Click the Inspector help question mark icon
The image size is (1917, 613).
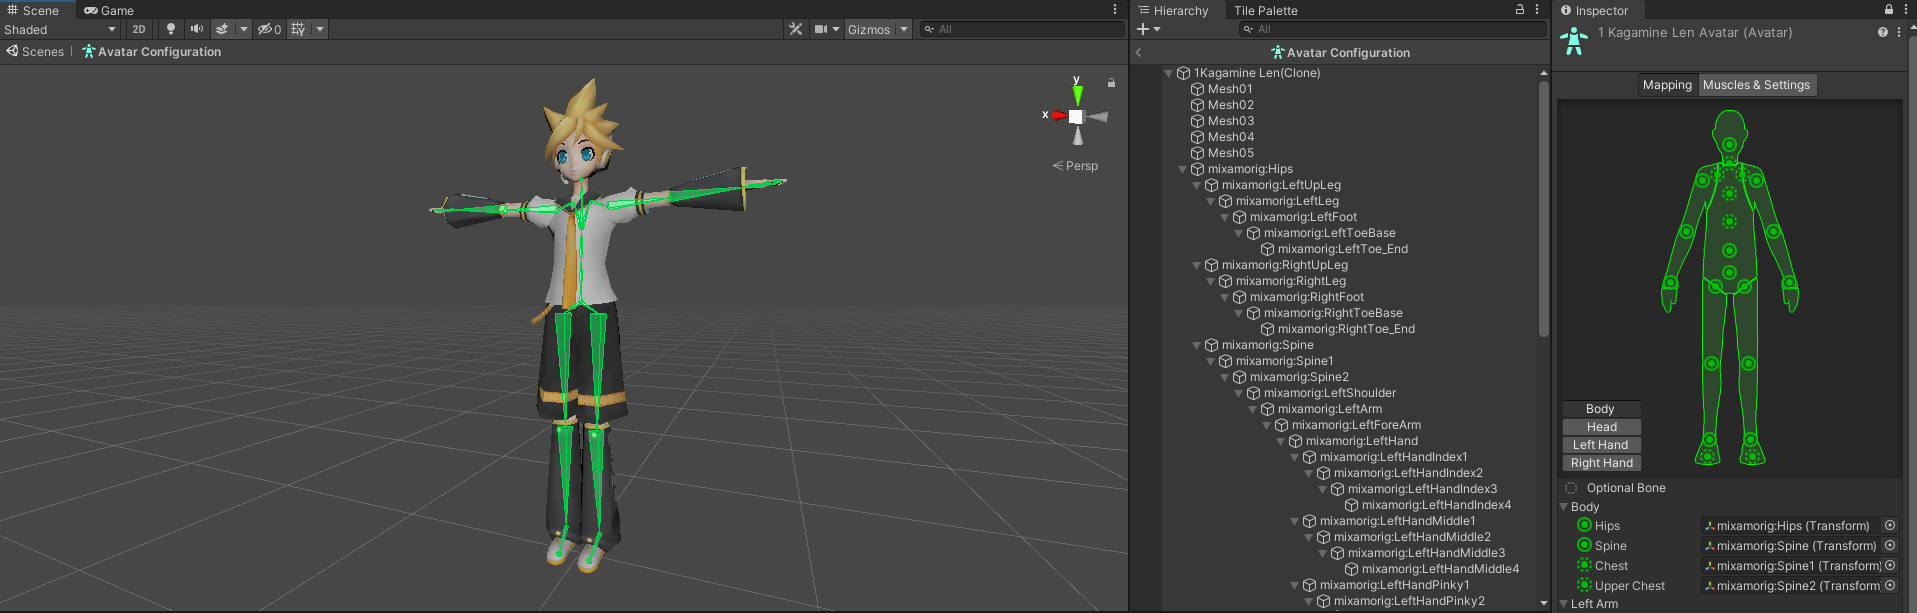1883,33
